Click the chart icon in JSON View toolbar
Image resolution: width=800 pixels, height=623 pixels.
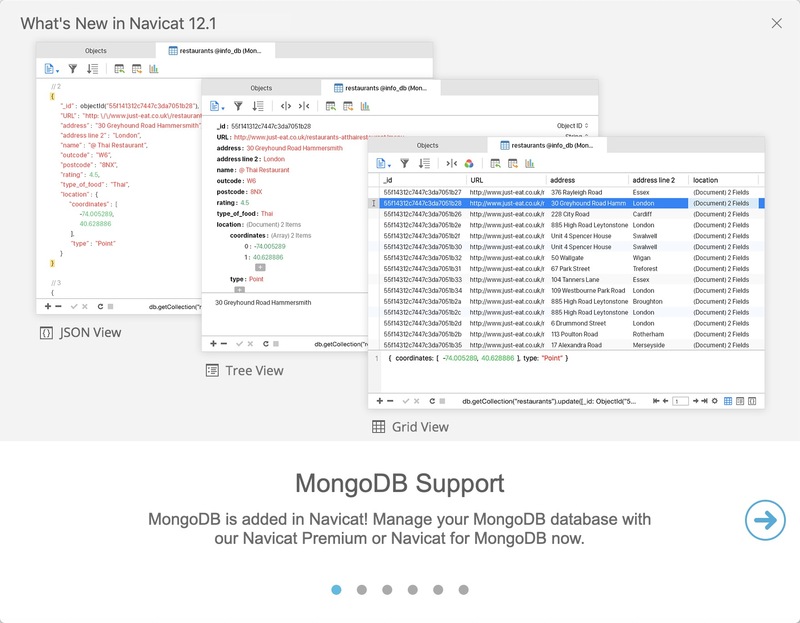154,69
